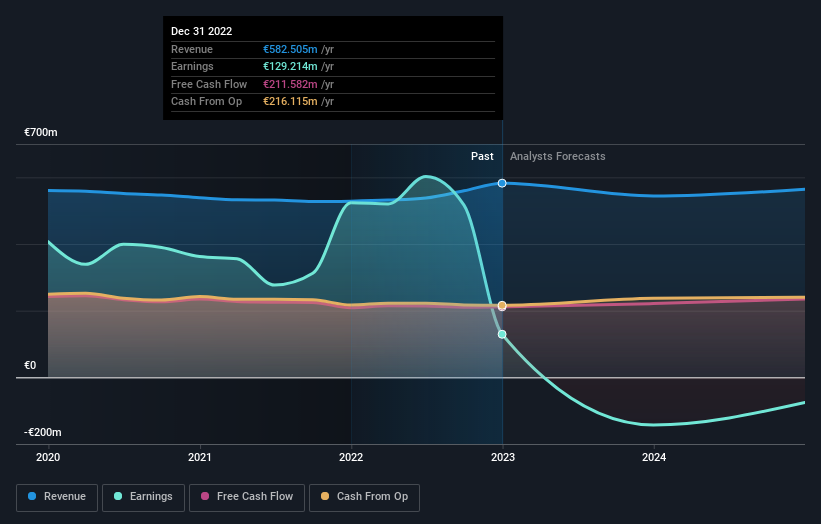This screenshot has height=524, width=821.
Task: Click the teal Earnings data point marker
Action: [x=502, y=334]
